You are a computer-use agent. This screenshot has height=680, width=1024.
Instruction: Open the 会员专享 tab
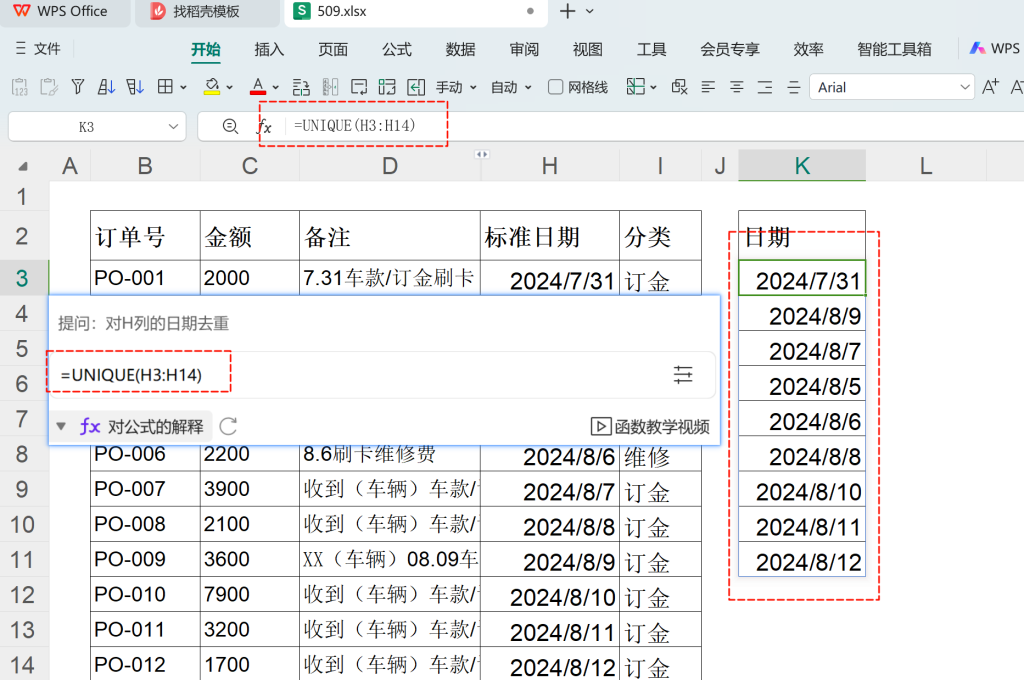click(730, 49)
